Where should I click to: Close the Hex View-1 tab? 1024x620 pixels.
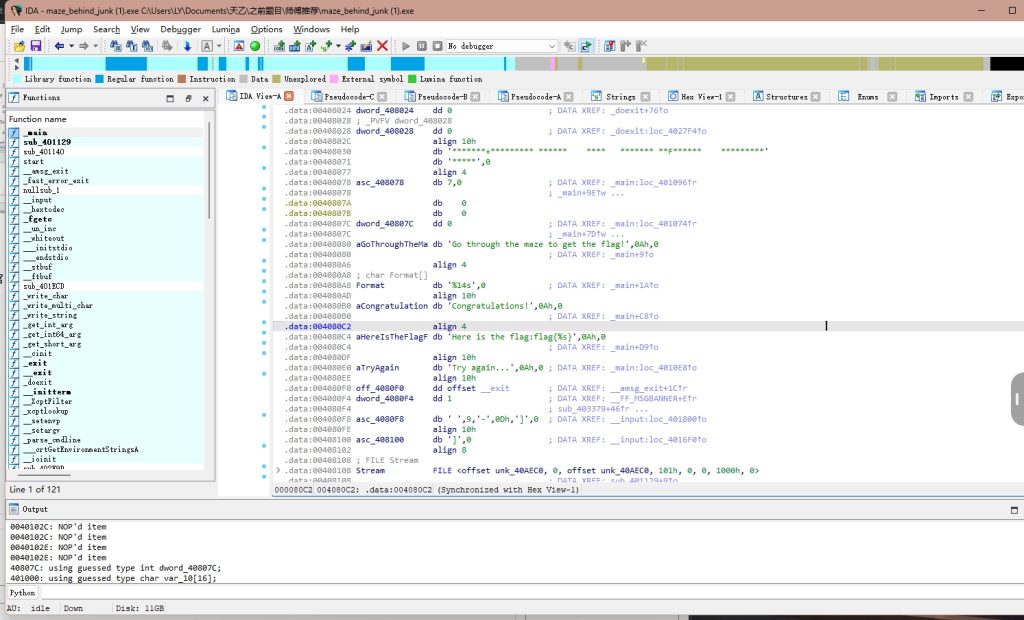(x=731, y=97)
